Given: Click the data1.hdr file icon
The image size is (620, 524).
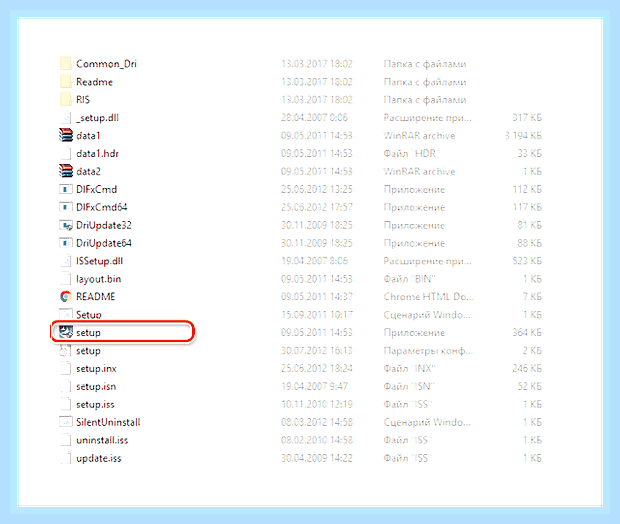Looking at the screenshot, I should [66, 153].
